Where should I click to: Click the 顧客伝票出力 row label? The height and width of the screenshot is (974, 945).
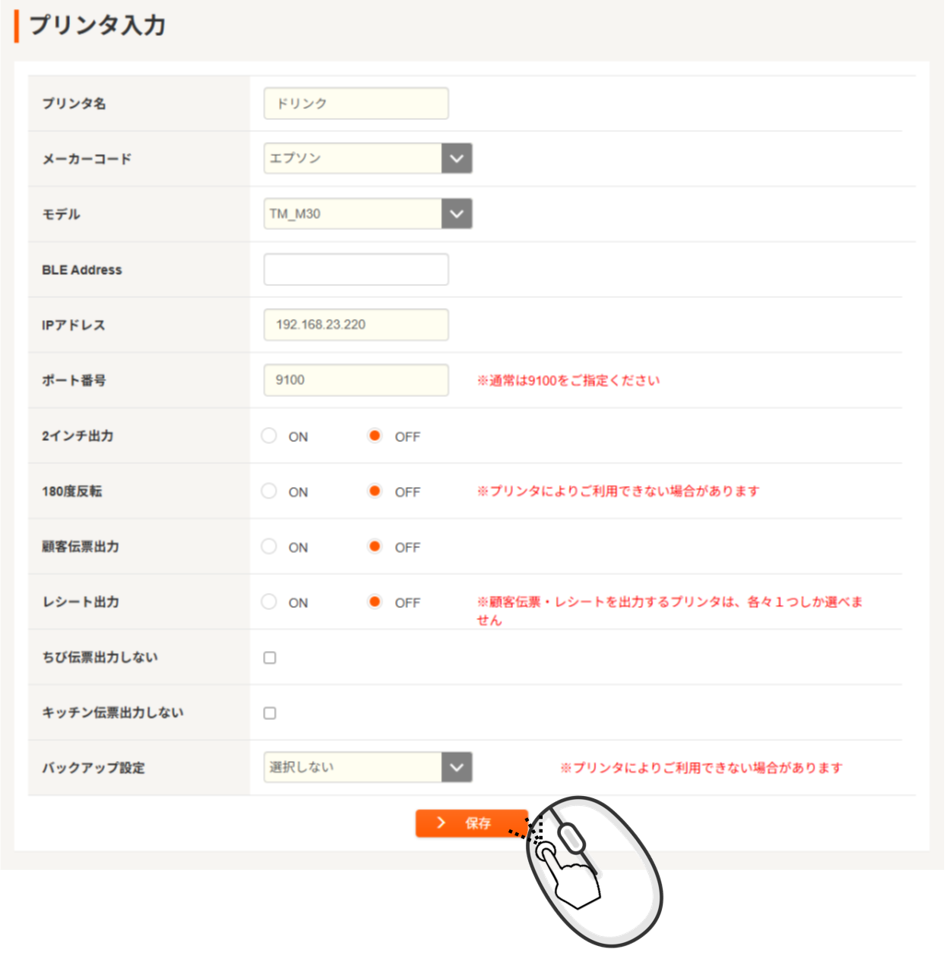click(x=80, y=547)
